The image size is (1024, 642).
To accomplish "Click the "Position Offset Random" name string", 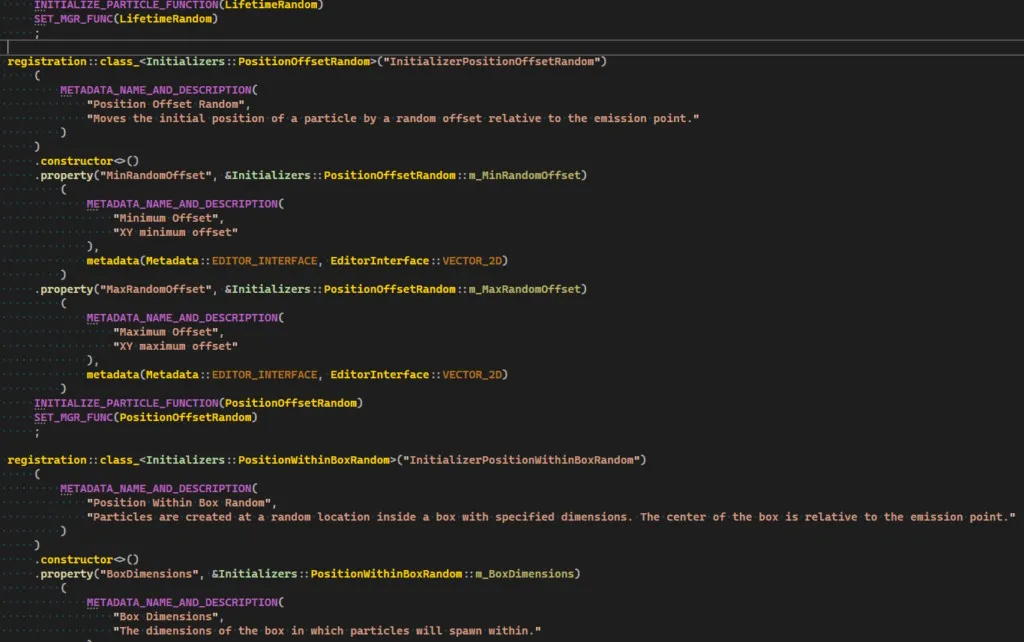I will (166, 104).
